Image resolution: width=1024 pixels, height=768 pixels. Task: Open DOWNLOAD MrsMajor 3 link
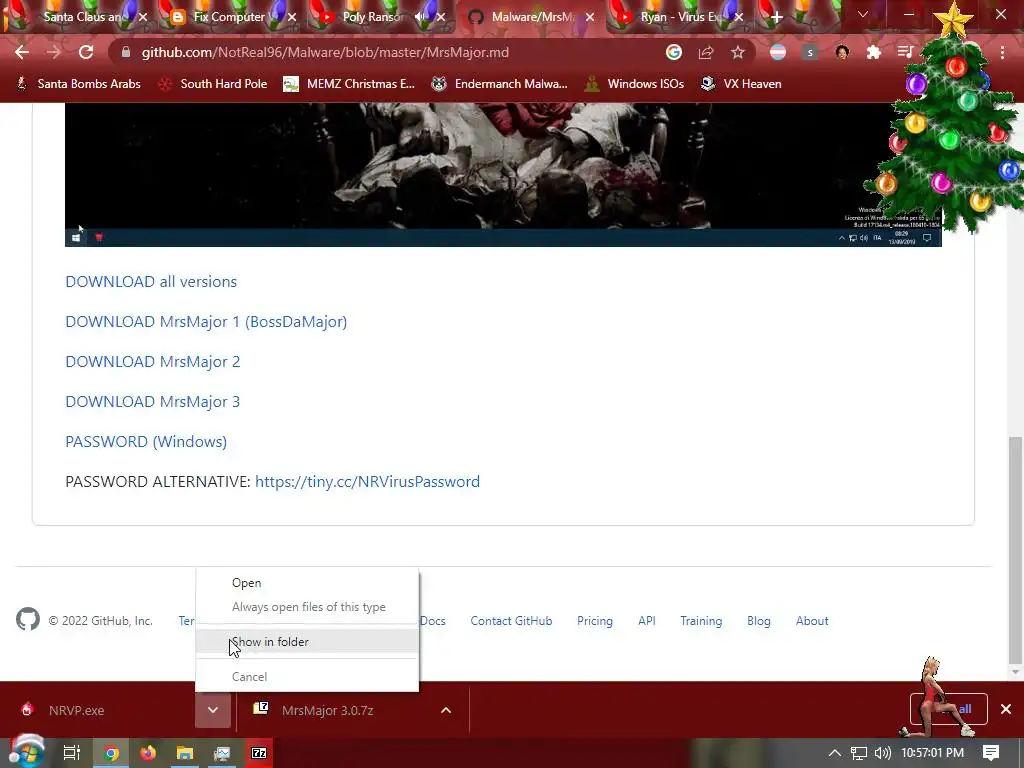click(x=153, y=401)
